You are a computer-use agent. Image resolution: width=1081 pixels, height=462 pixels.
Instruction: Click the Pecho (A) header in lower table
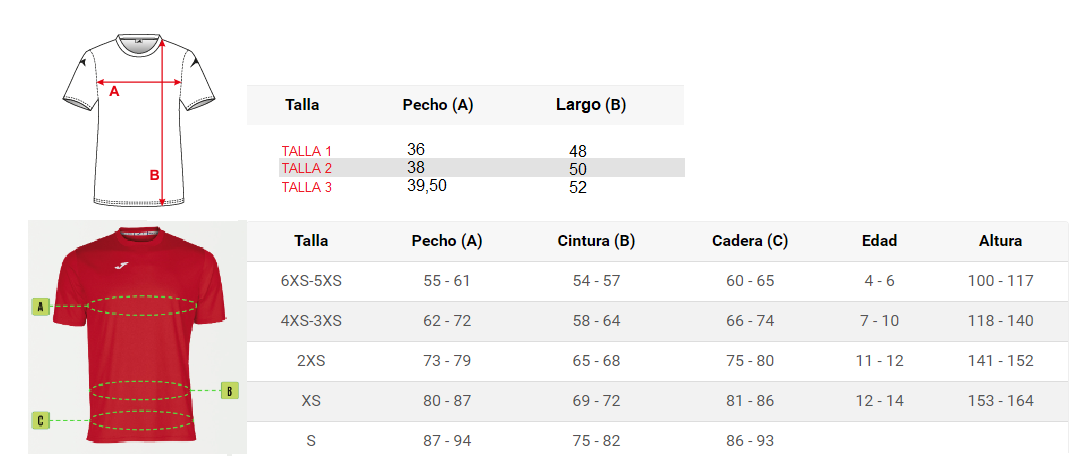pyautogui.click(x=447, y=241)
